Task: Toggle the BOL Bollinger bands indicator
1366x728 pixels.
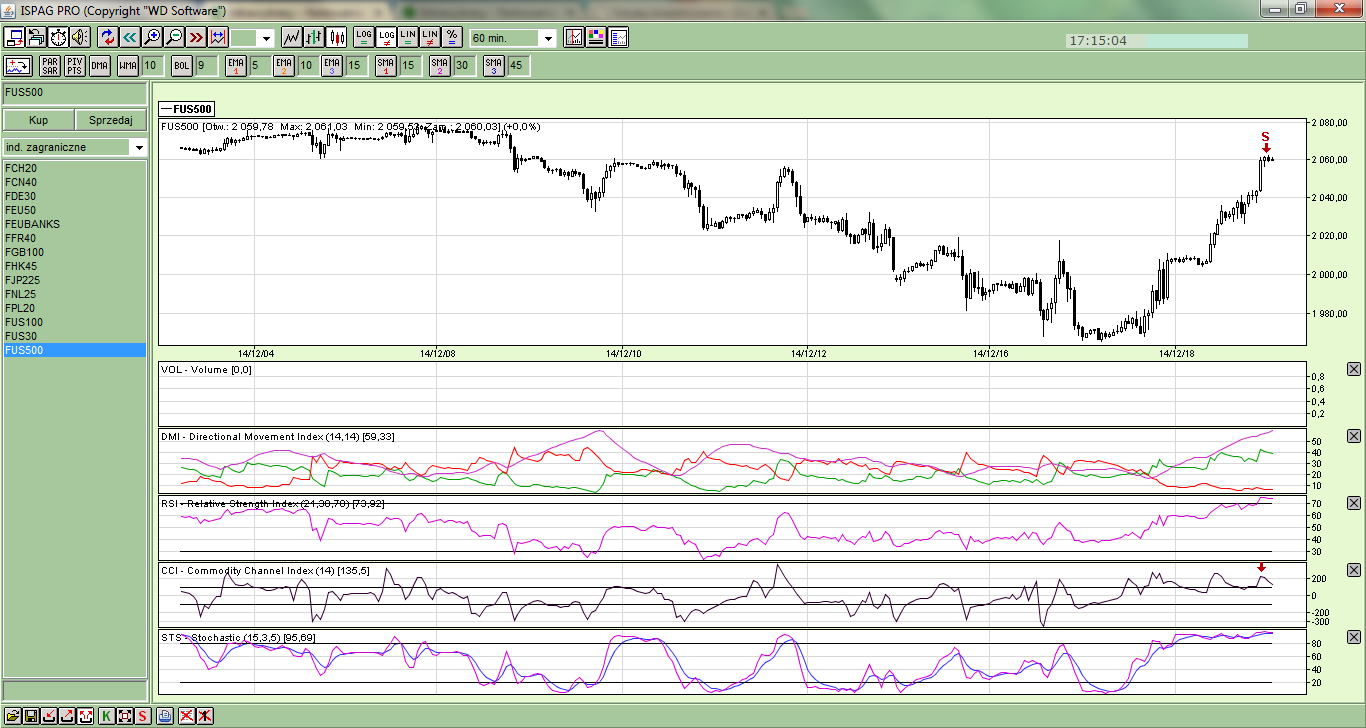Action: (x=181, y=66)
